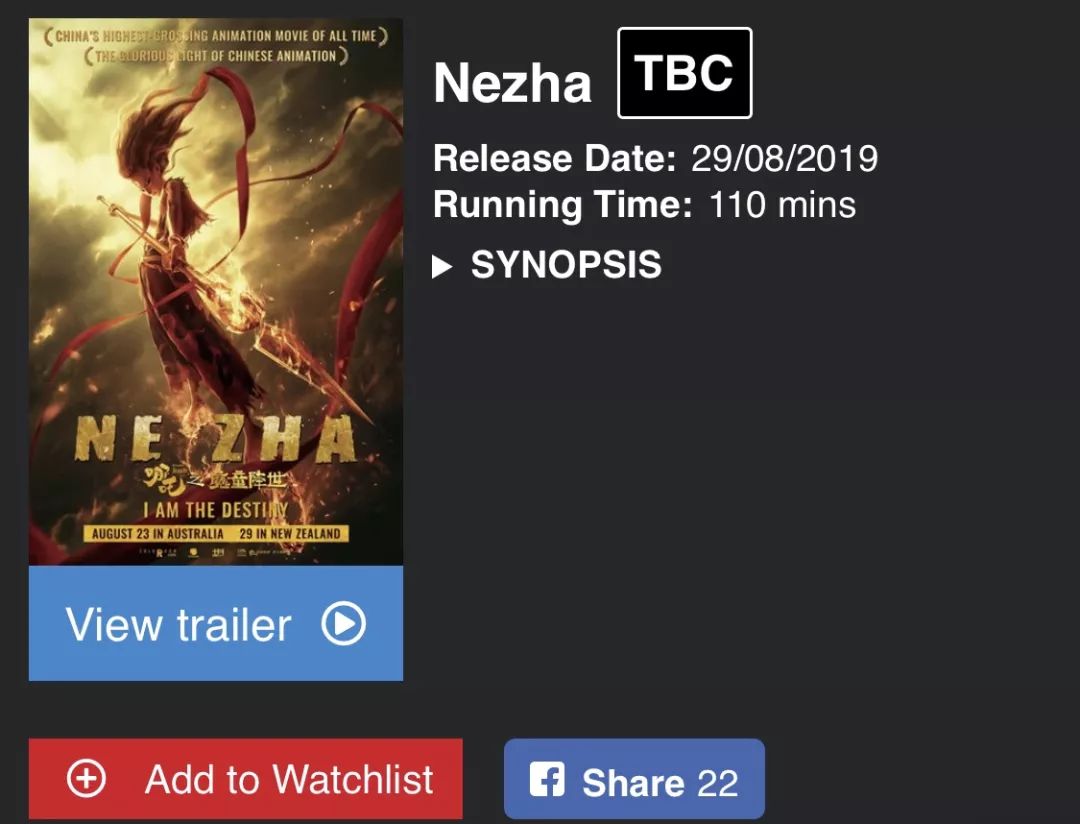Click the share count 22

(x=718, y=782)
